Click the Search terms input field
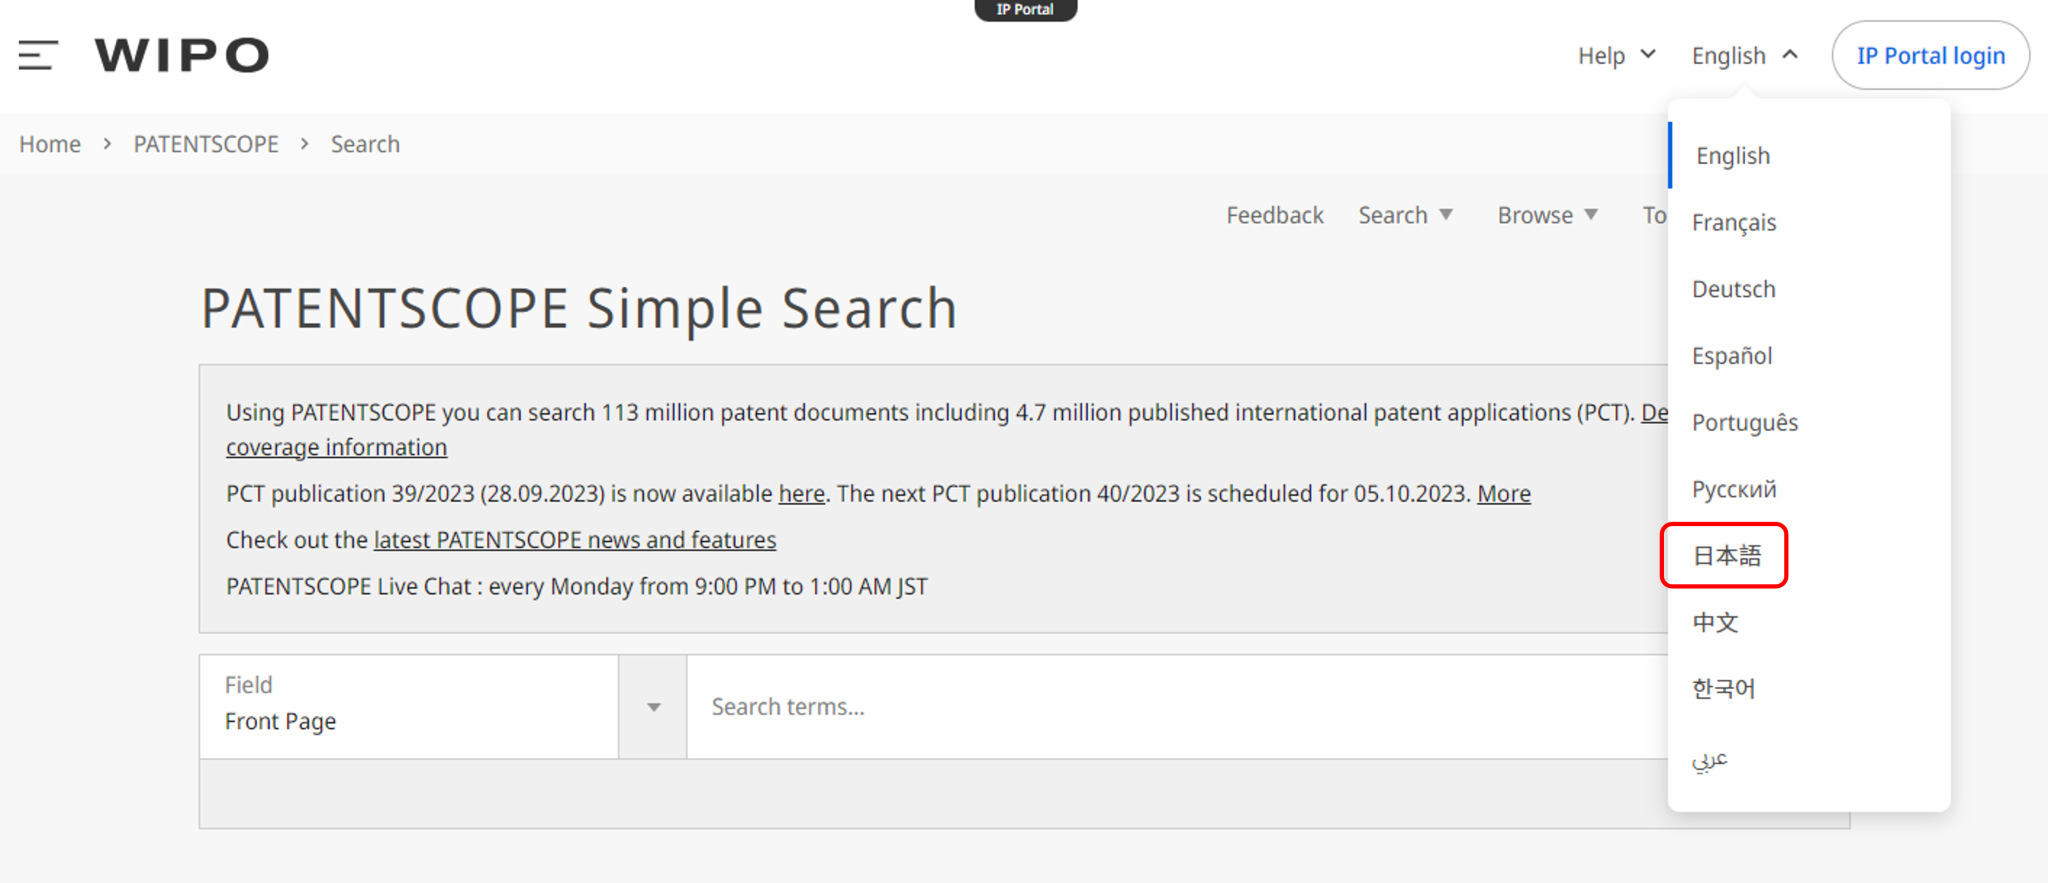This screenshot has height=883, width=2048. (1170, 707)
